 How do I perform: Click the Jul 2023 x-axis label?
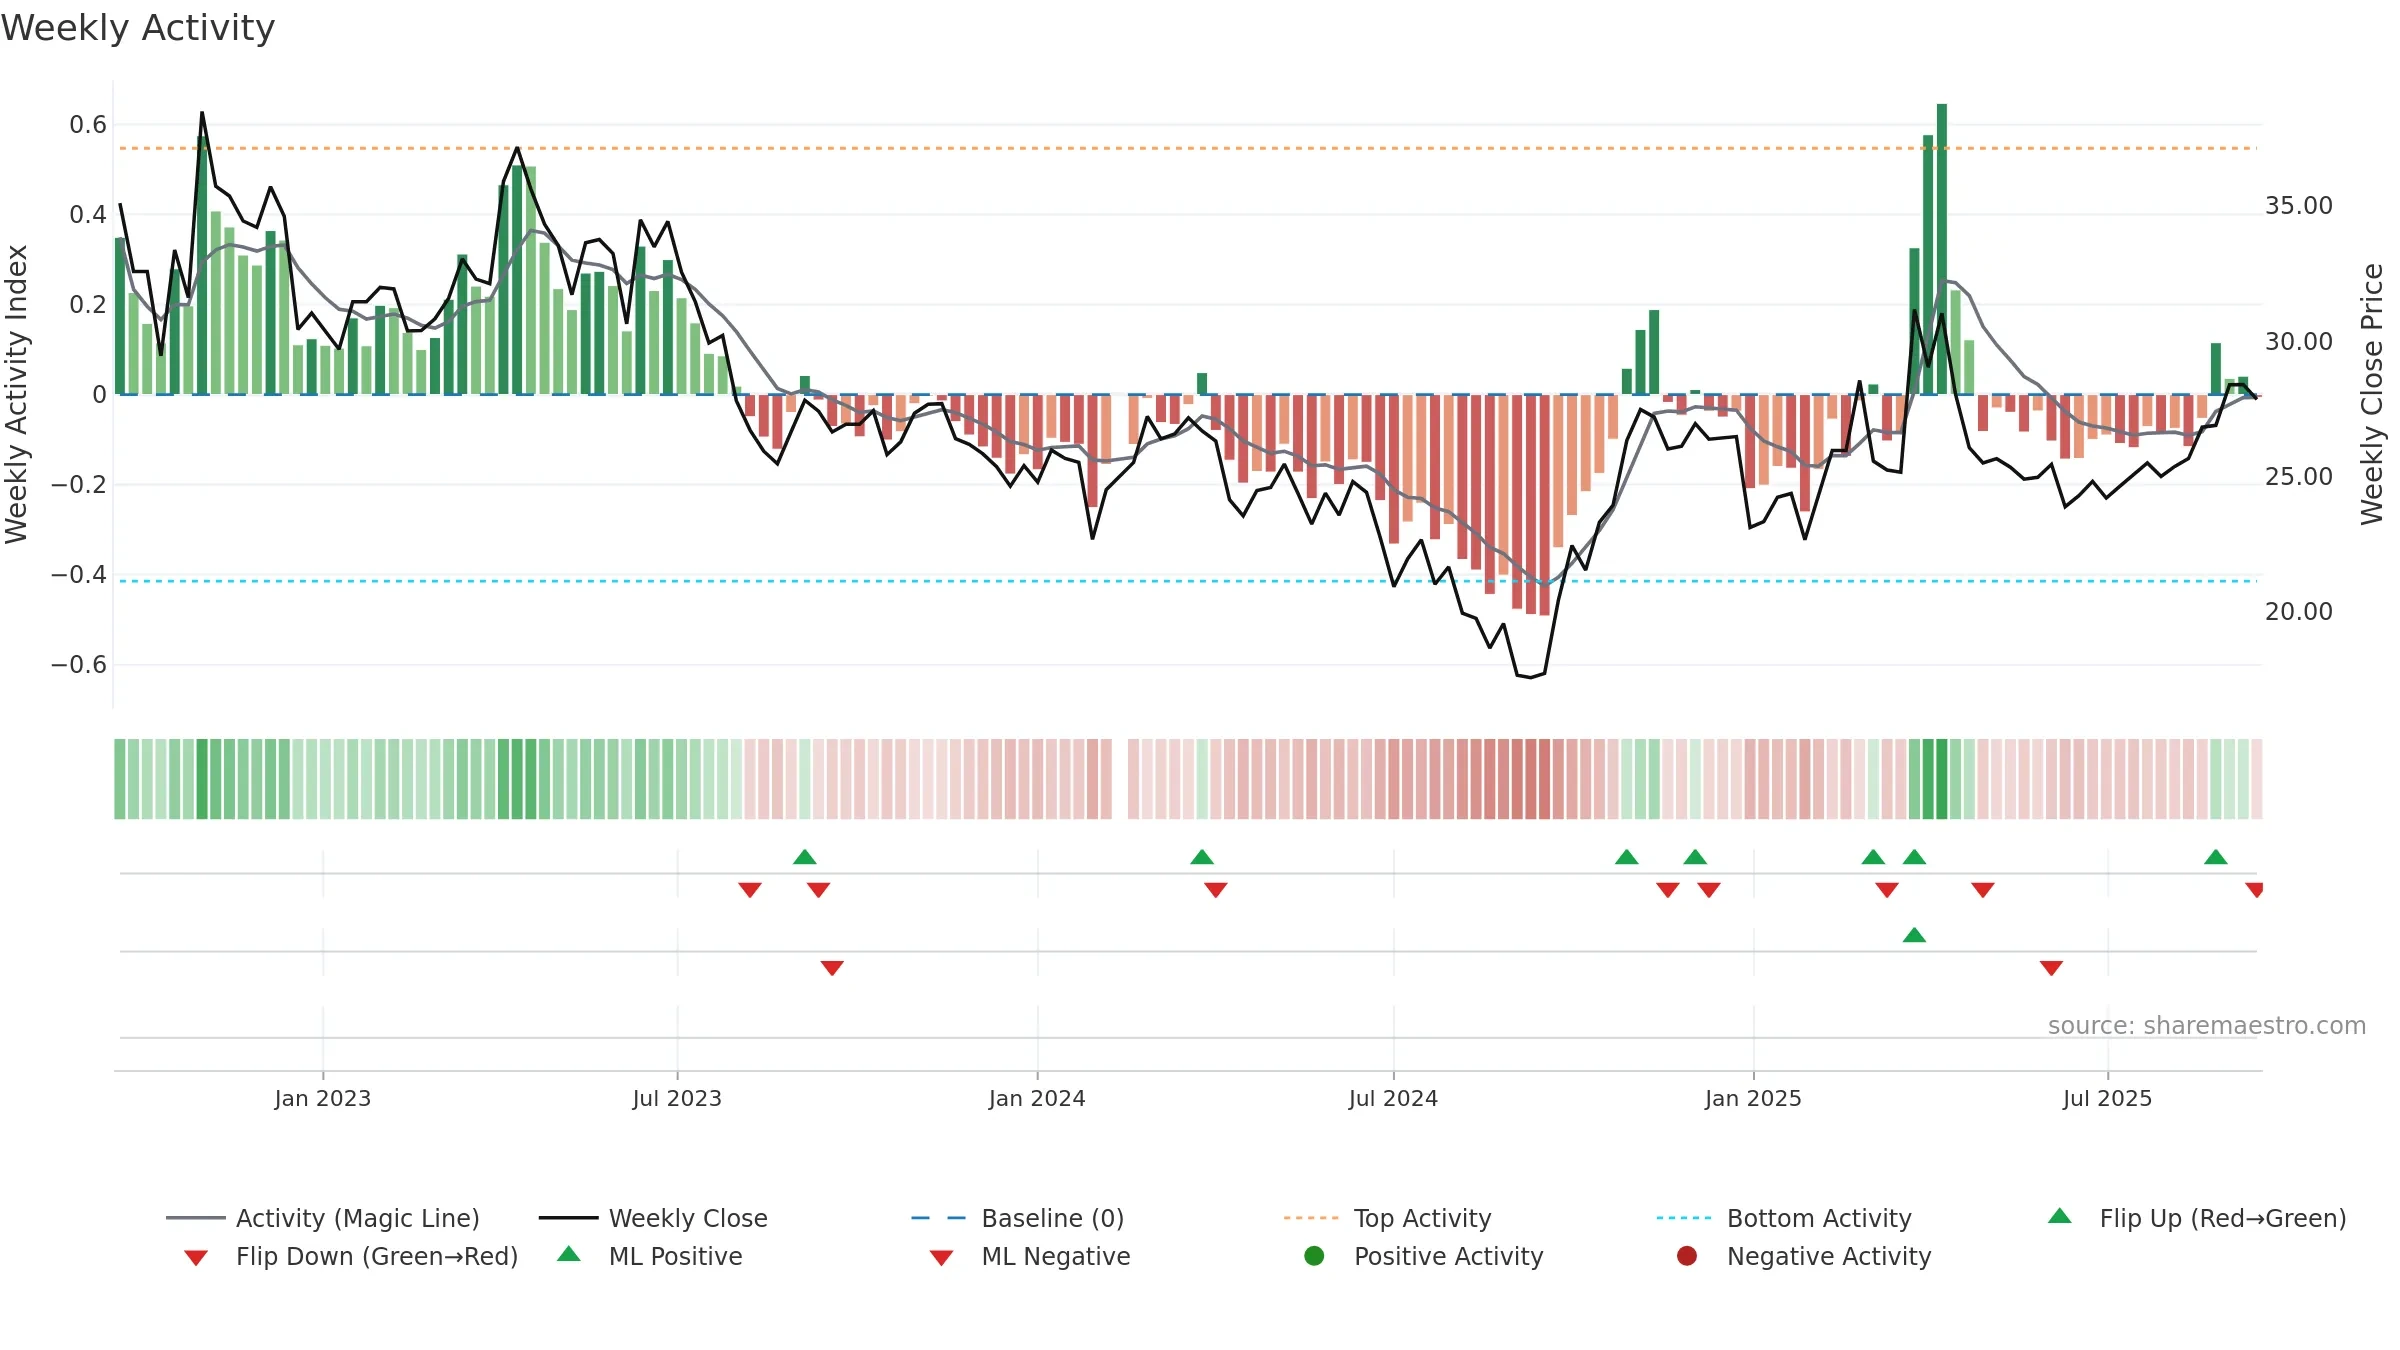point(677,1098)
